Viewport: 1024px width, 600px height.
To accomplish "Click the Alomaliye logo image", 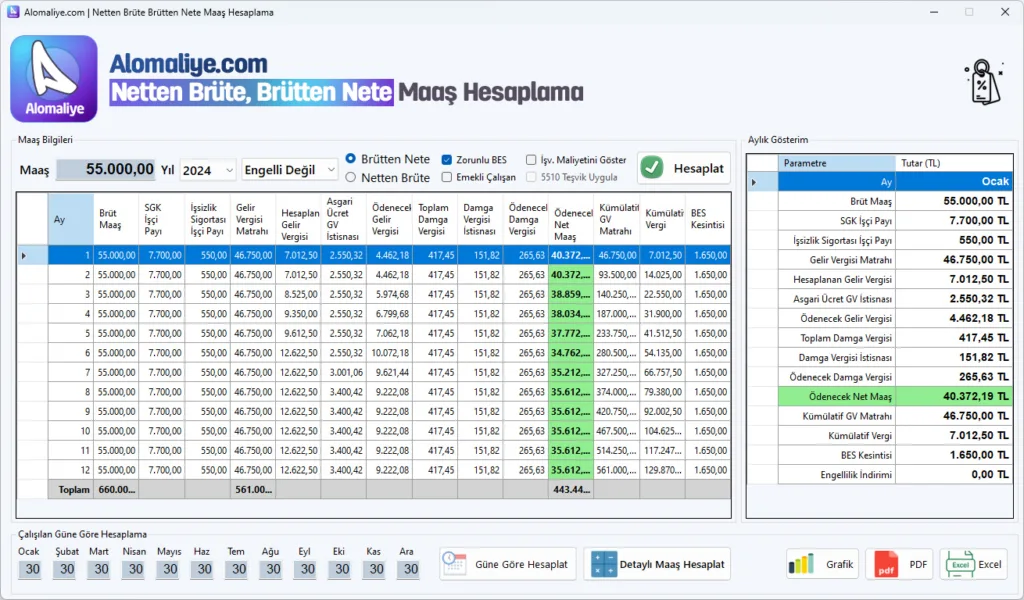I will 54,78.
